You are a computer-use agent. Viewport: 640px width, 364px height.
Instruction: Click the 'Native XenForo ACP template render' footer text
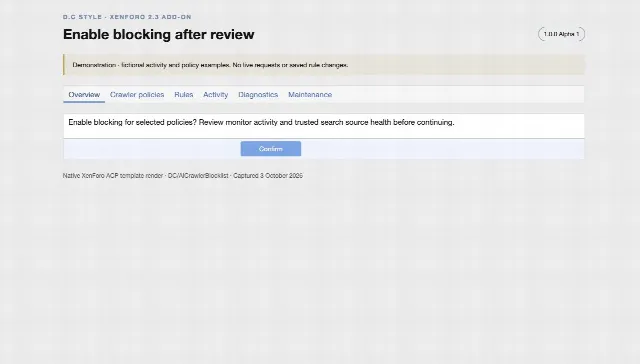coord(183,175)
